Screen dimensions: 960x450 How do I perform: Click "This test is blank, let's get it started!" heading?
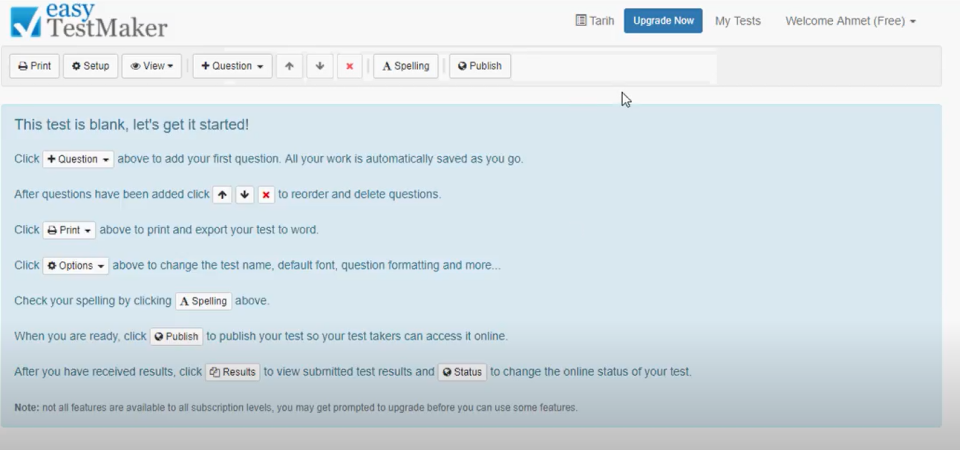(x=132, y=125)
